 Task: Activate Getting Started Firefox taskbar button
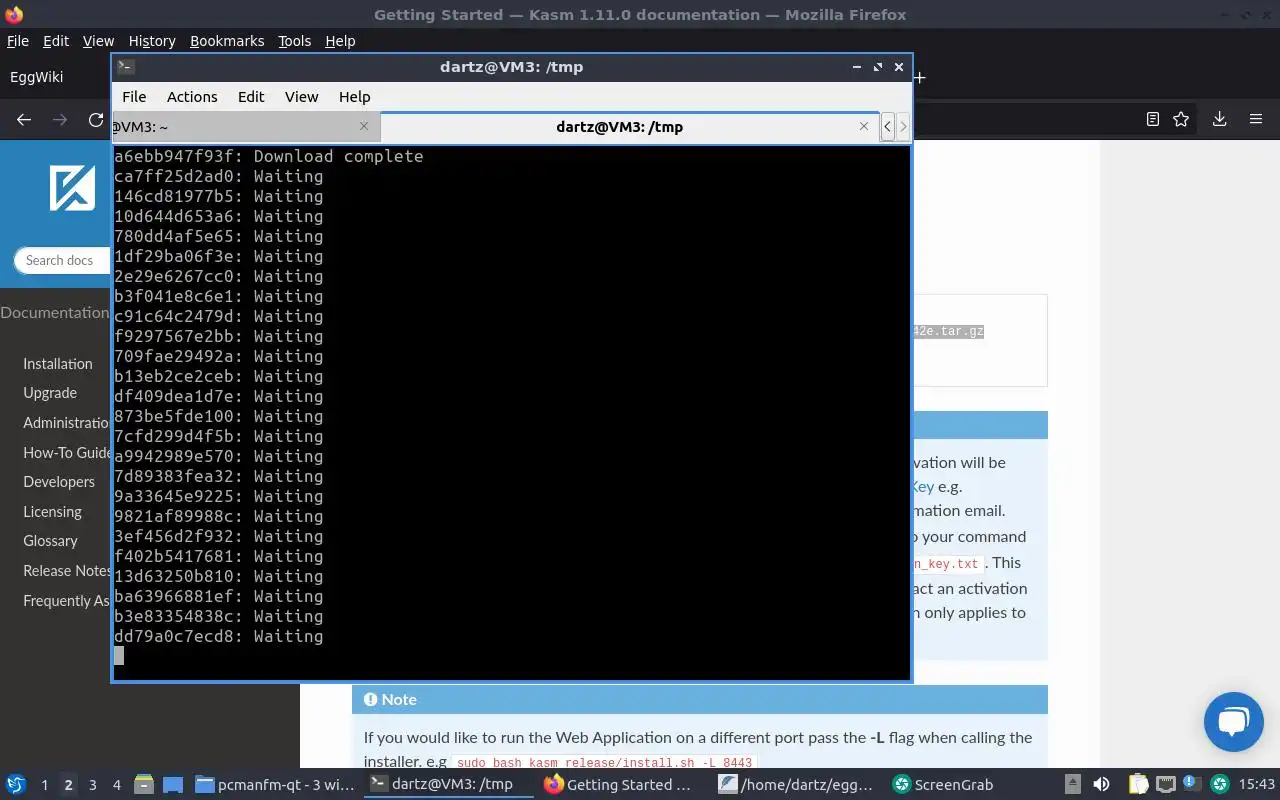coord(620,785)
